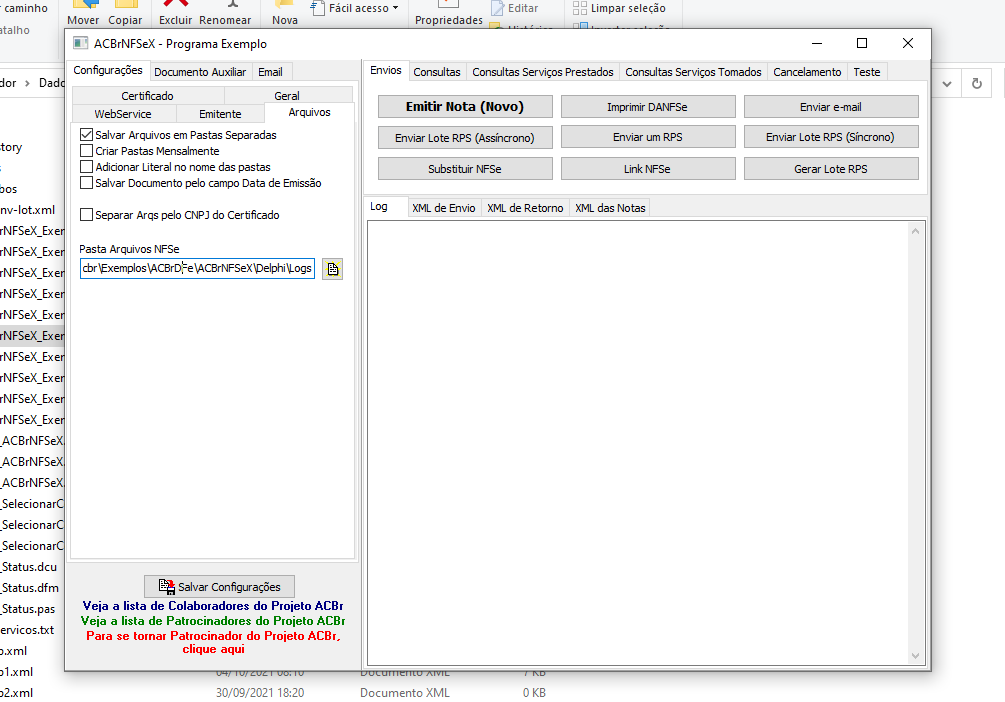1005x702 pixels.
Task: Click the Substituir NFSe button
Action: (x=465, y=169)
